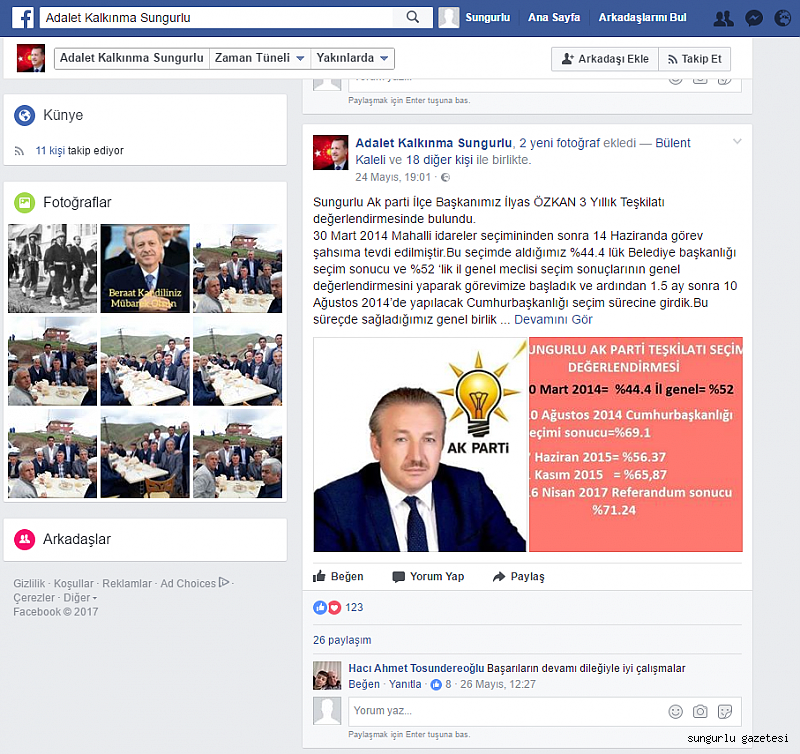Open 11 kişi followers link
800x754 pixels.
click(x=50, y=150)
